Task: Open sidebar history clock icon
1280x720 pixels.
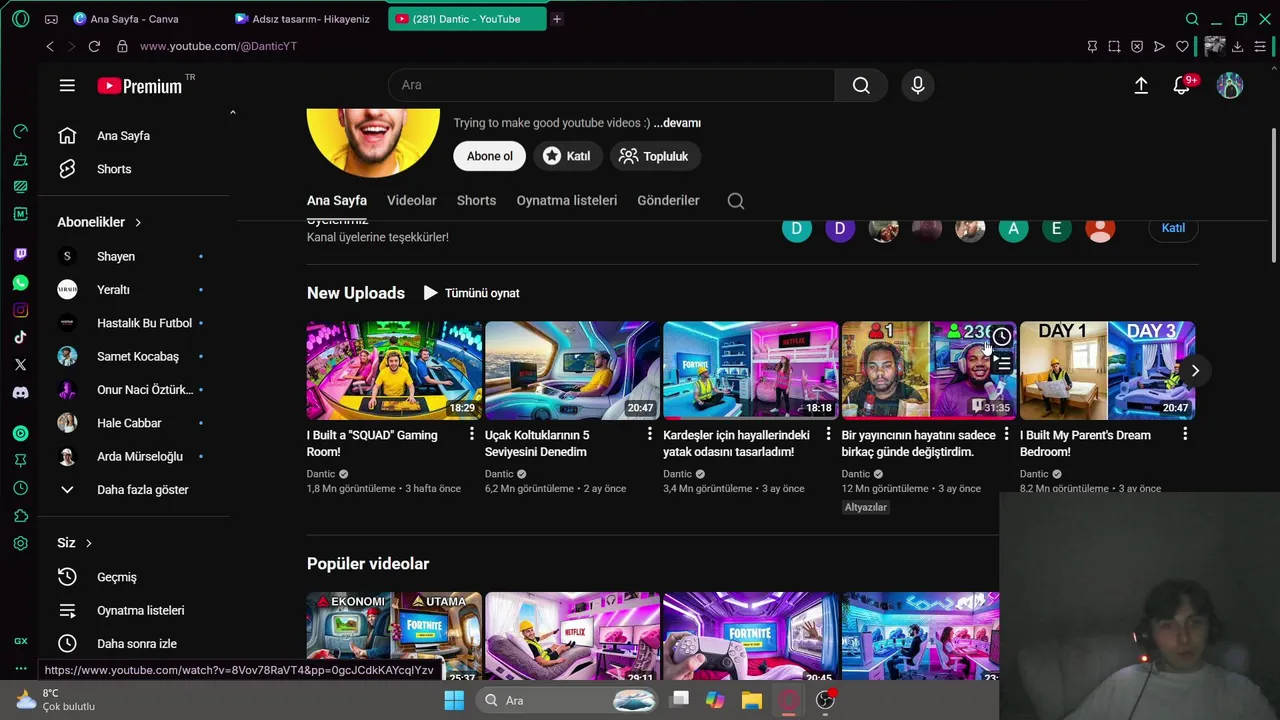Action: [x=20, y=488]
